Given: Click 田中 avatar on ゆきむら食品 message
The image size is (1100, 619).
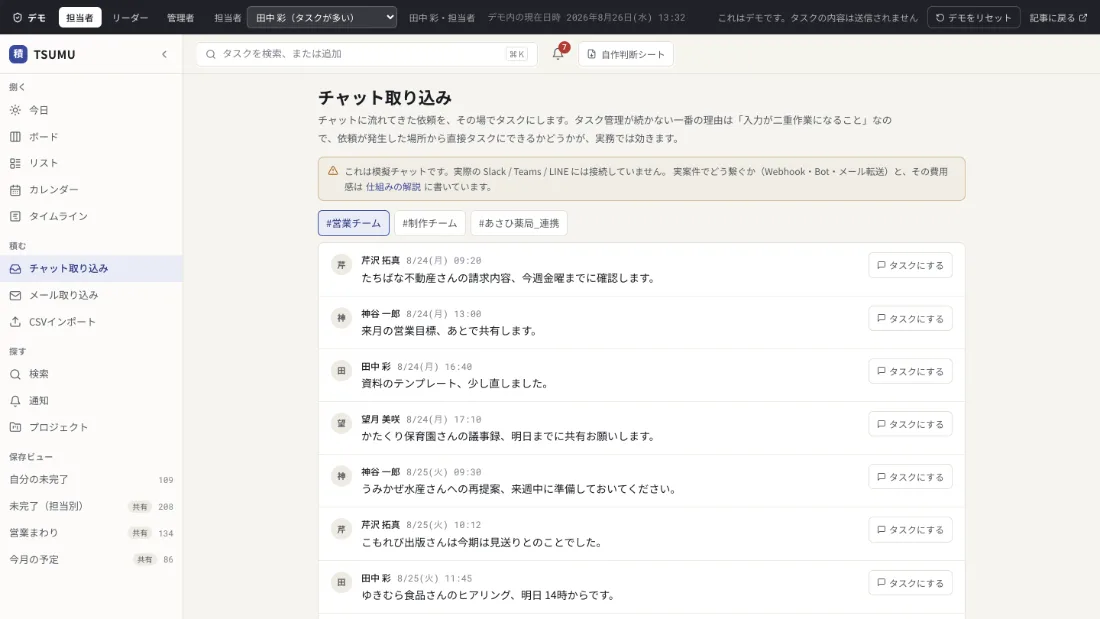Looking at the screenshot, I should (x=342, y=582).
